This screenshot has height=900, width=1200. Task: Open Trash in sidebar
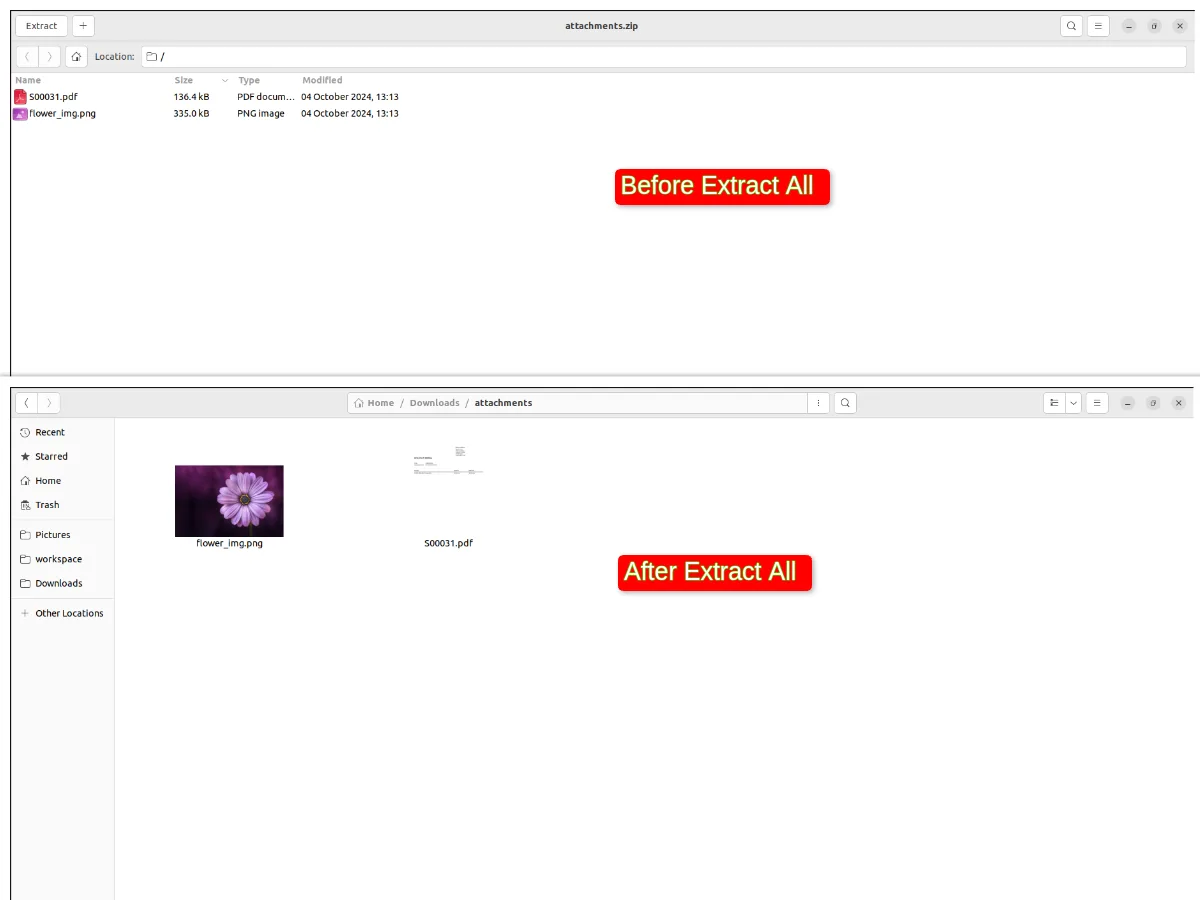pyautogui.click(x=63, y=505)
